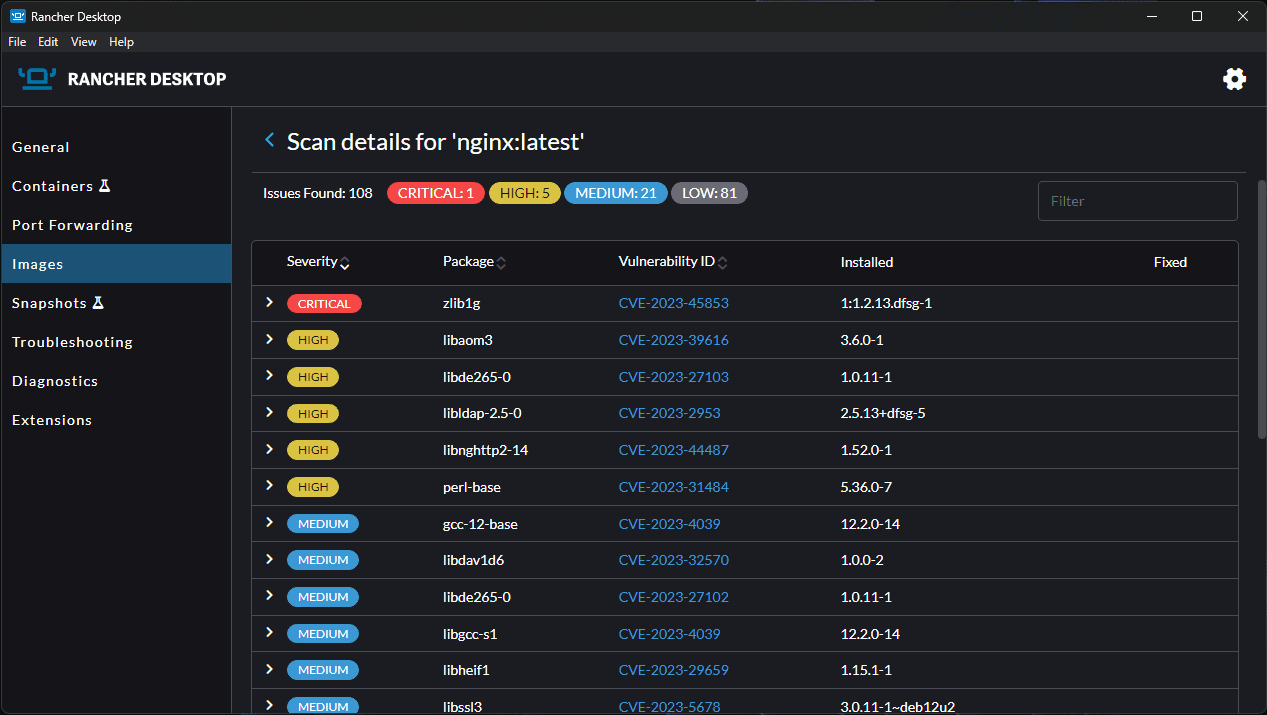Sort table by Severity column

coord(318,262)
